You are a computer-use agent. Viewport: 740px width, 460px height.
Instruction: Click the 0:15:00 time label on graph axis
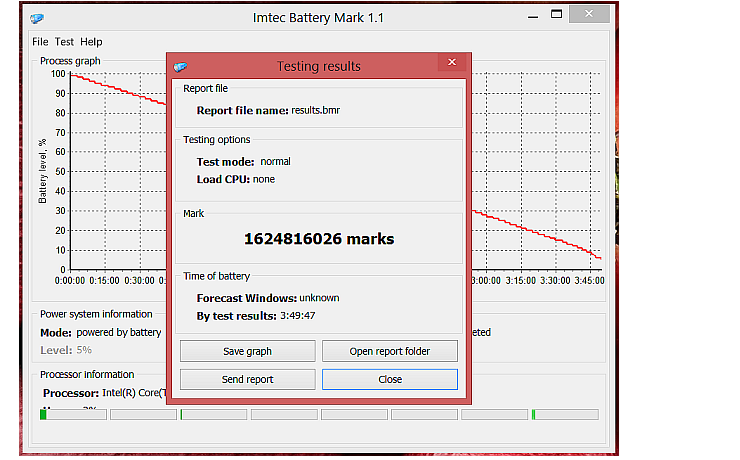click(x=104, y=281)
